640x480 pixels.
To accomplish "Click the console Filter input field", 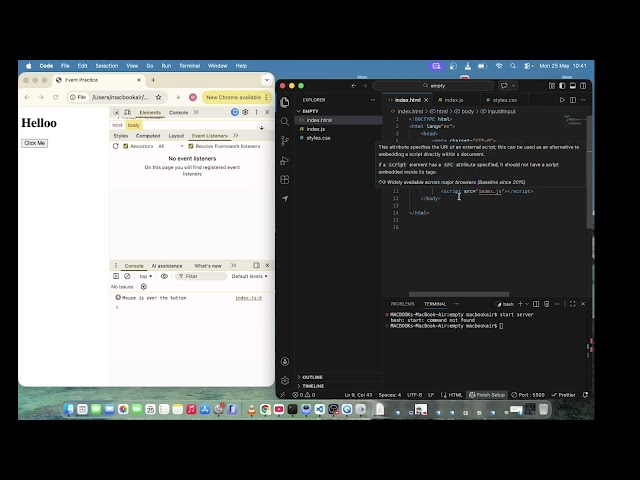I will tap(200, 276).
